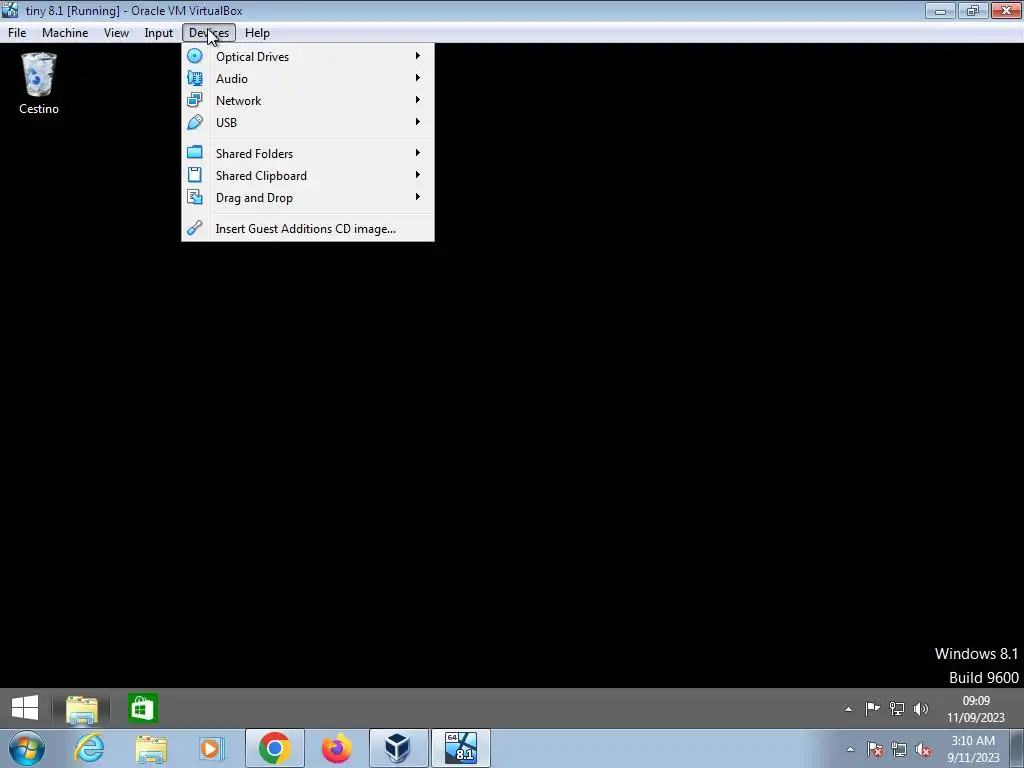This screenshot has height=768, width=1024.
Task: Open the Help menu
Action: (x=257, y=33)
